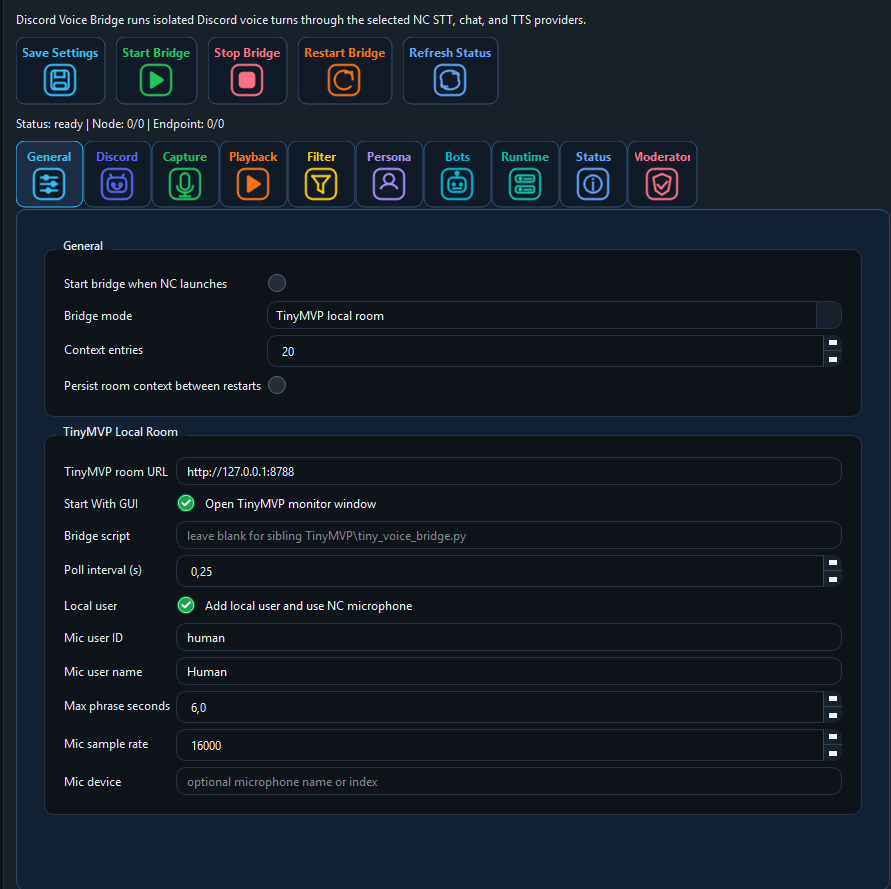Open the Persona tab person icon
The width and height of the screenshot is (891, 889).
click(x=389, y=184)
